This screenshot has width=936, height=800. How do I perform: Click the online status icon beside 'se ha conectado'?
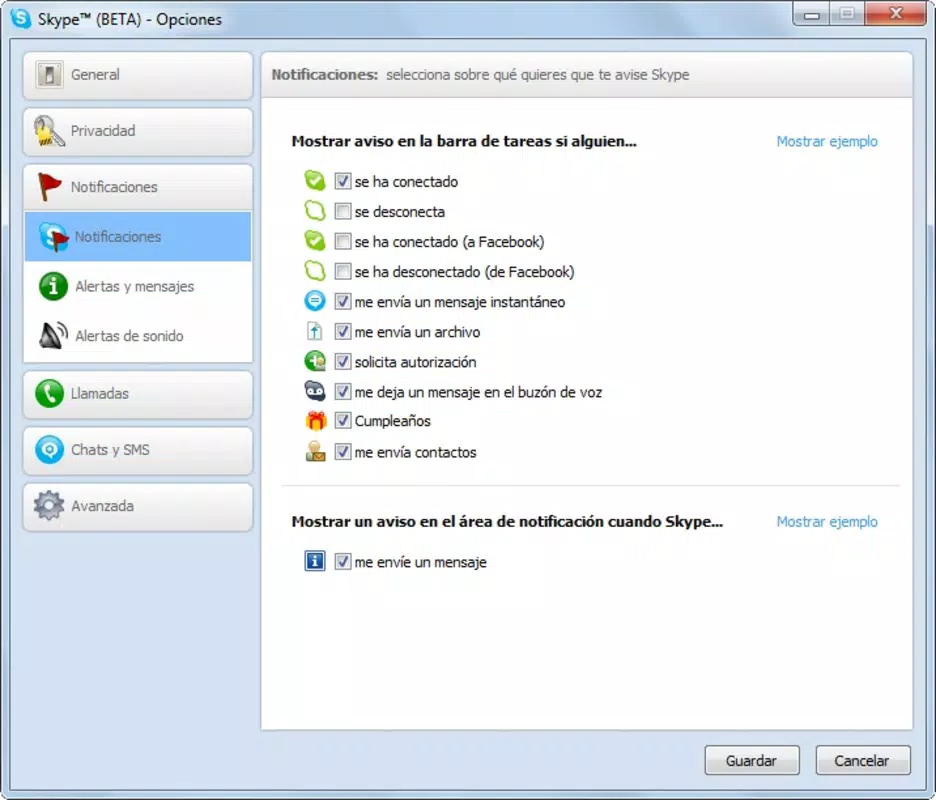click(x=315, y=180)
